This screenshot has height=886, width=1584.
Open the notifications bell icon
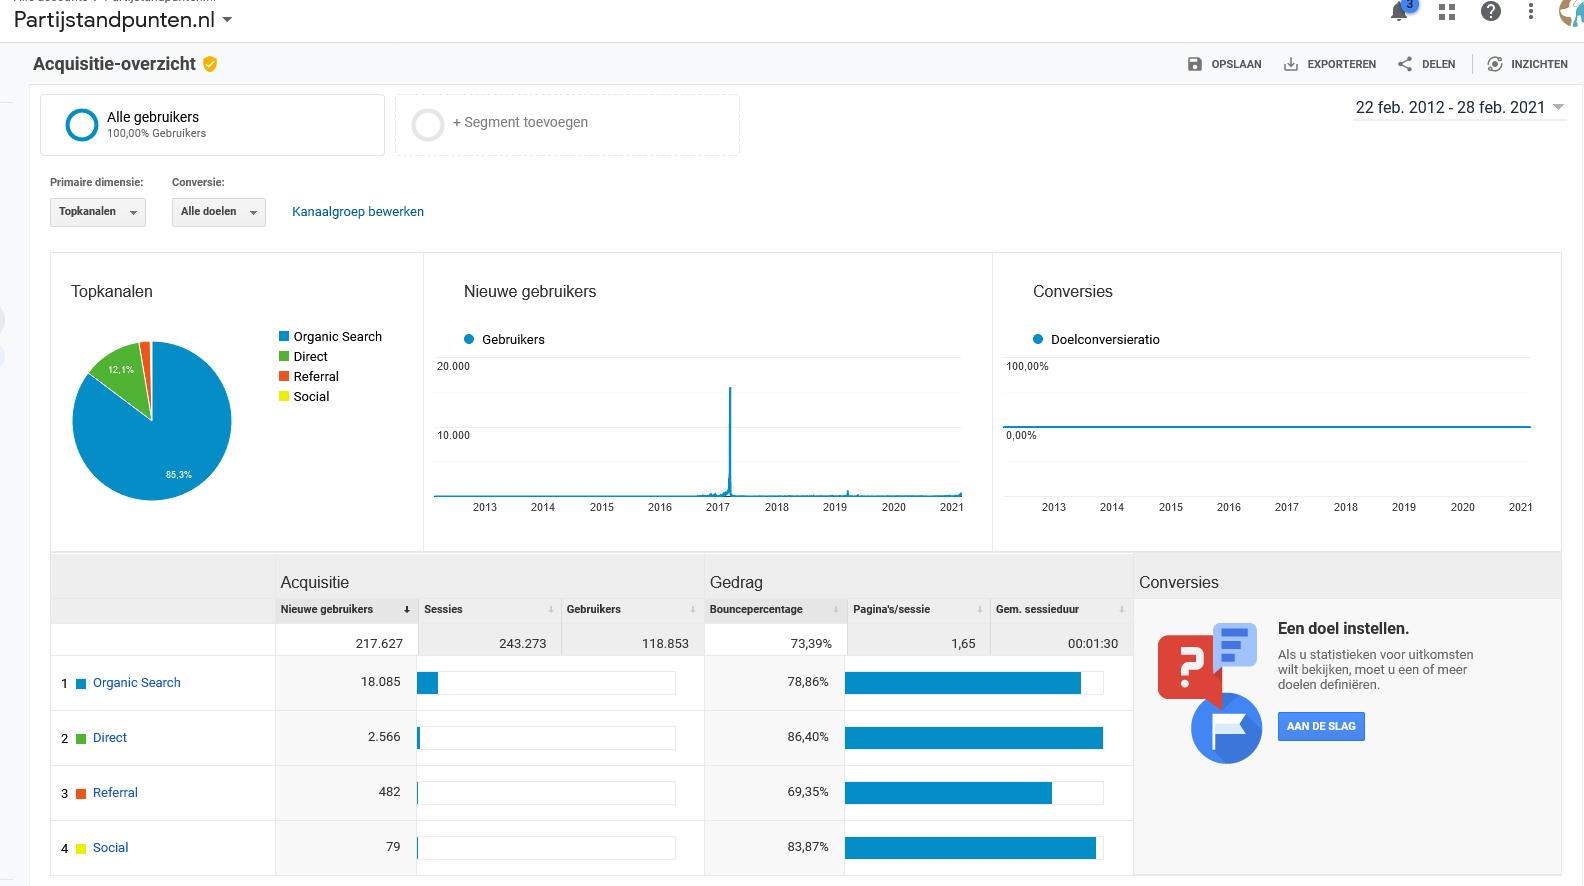(x=1399, y=12)
